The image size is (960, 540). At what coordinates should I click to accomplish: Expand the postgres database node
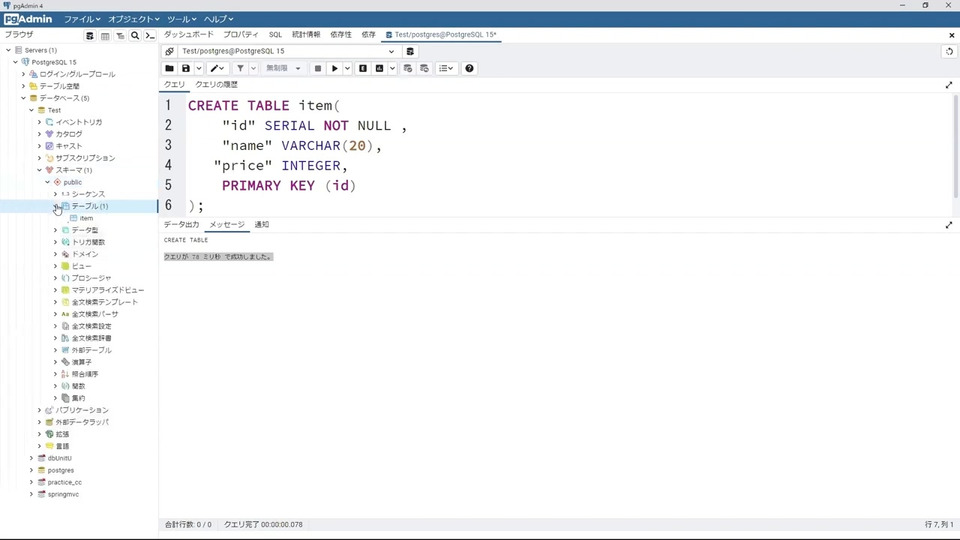pos(32,470)
